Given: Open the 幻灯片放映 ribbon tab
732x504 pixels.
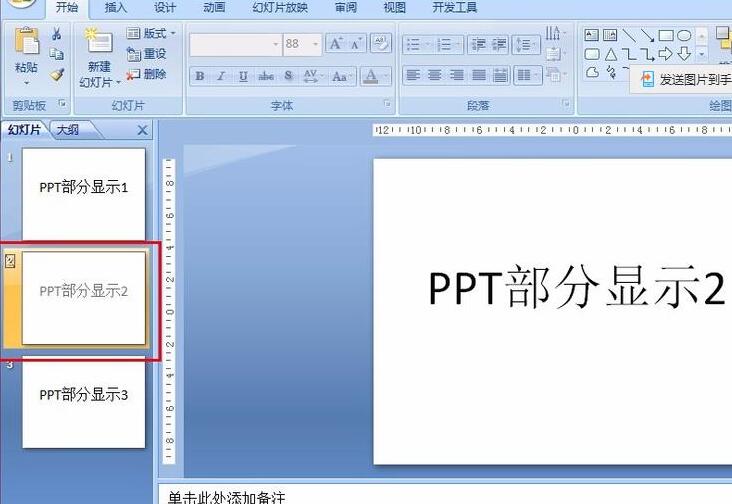Looking at the screenshot, I should (280, 7).
